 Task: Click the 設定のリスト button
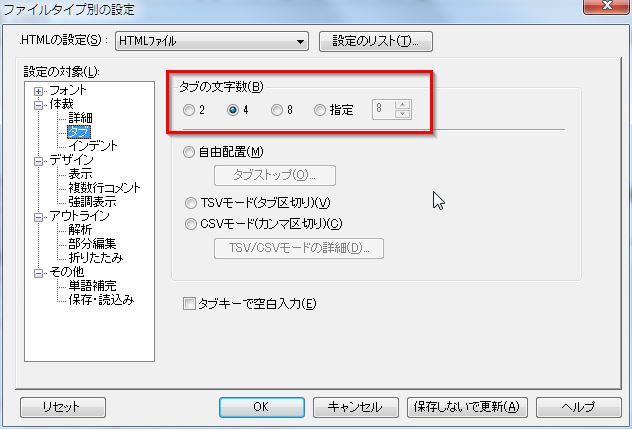pyautogui.click(x=375, y=42)
